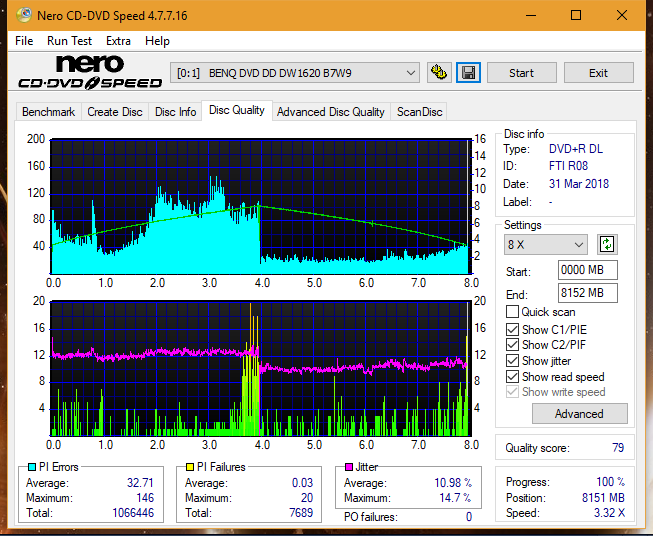Screen dimensions: 653x536
Task: Click the Nero app icon in title bar
Action: point(24,15)
